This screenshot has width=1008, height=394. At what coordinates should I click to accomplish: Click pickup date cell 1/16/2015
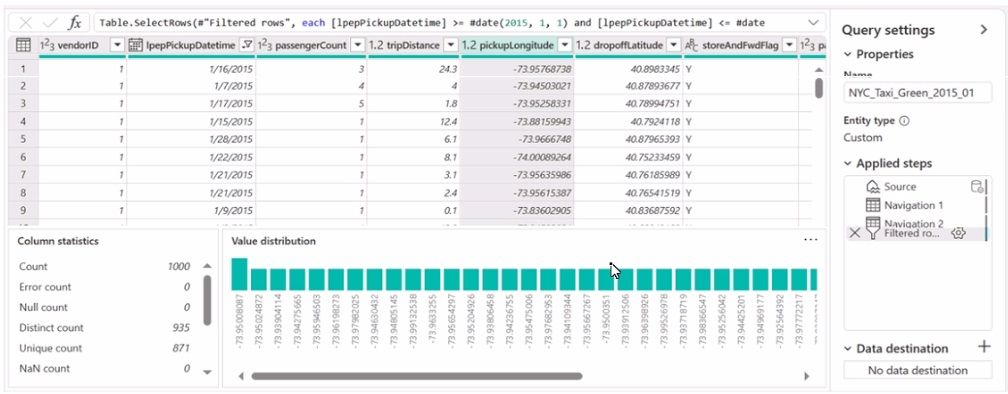tap(192, 69)
